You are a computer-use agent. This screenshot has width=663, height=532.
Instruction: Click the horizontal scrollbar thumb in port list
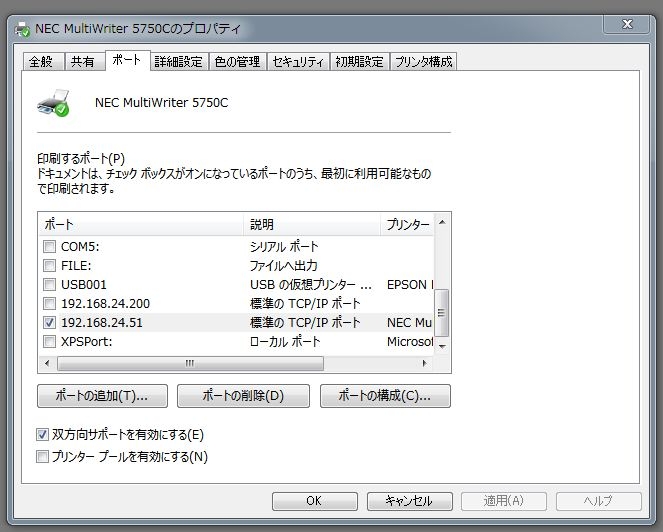tap(190, 363)
